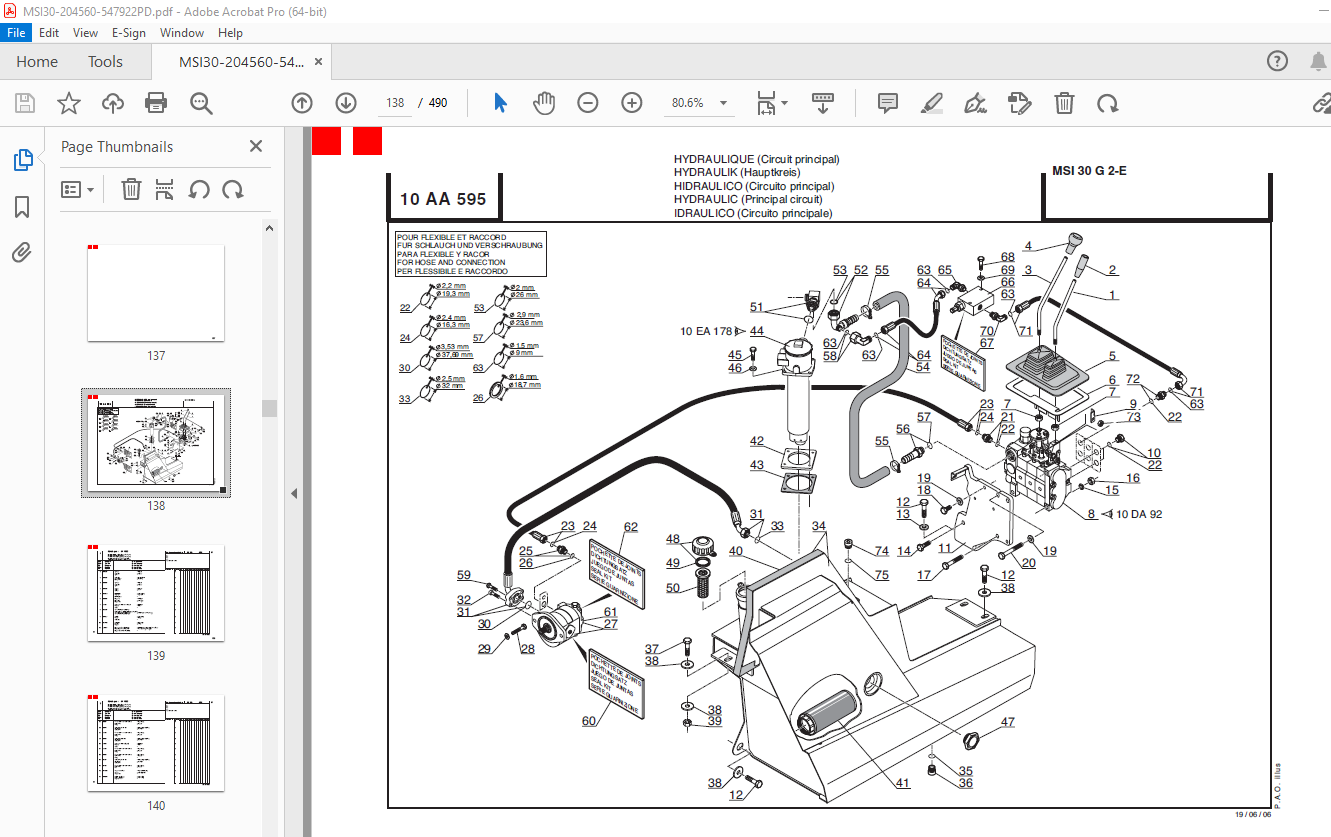Screen dimensions: 1331x837
Task: Open the Window menu
Action: pos(182,33)
